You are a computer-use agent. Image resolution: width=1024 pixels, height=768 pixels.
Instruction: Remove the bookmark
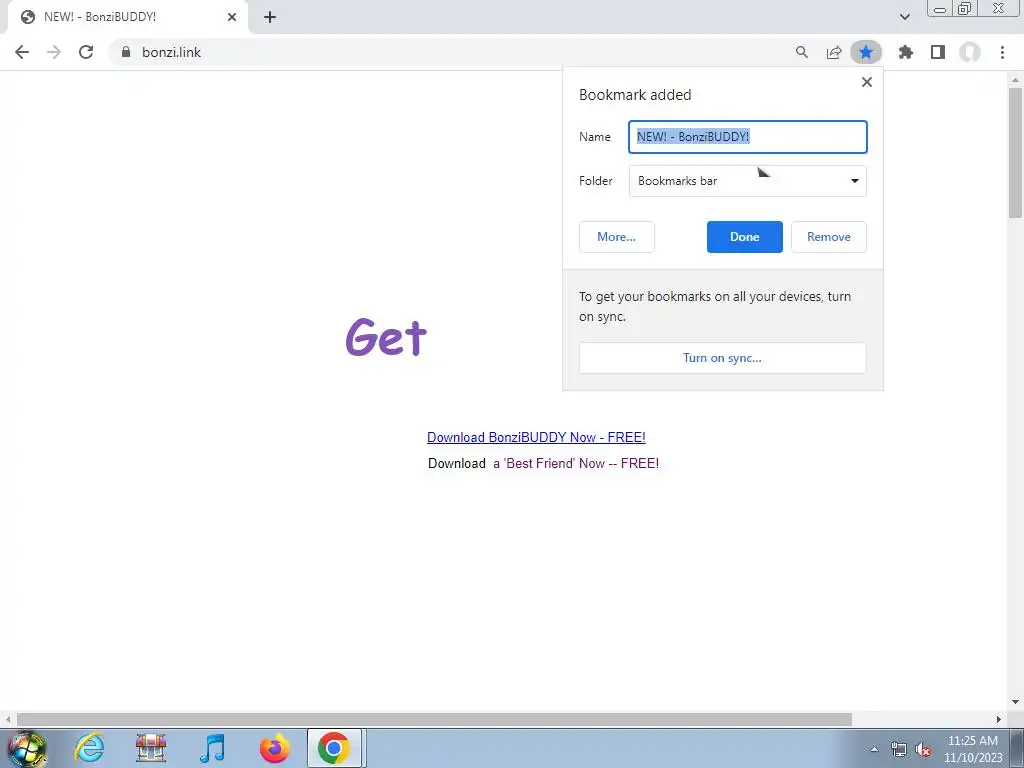[829, 237]
